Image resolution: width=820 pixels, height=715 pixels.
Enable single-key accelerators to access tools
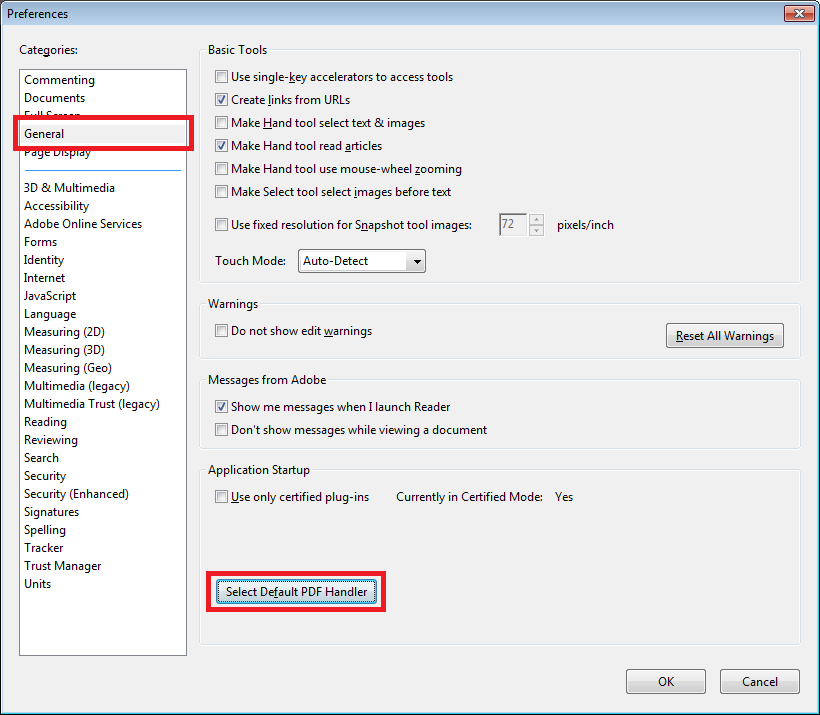click(221, 76)
